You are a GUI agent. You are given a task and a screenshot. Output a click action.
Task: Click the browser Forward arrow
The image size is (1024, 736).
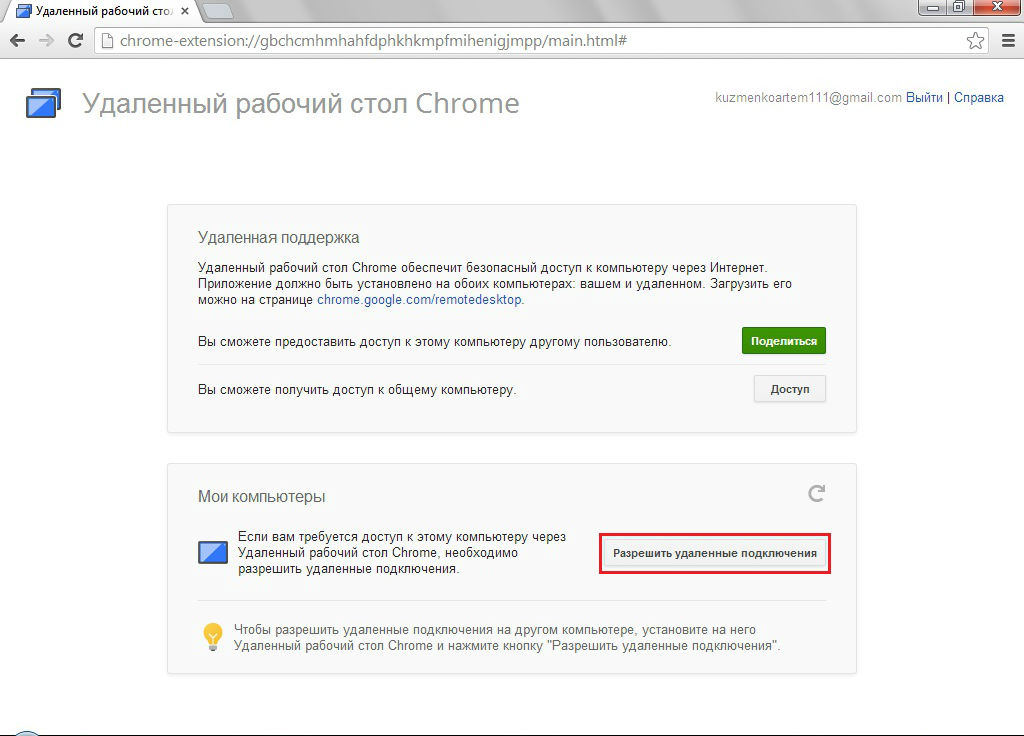(46, 40)
